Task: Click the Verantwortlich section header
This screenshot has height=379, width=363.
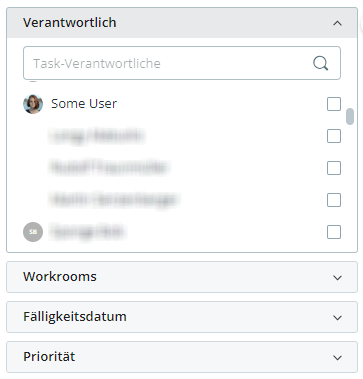Action: click(182, 23)
